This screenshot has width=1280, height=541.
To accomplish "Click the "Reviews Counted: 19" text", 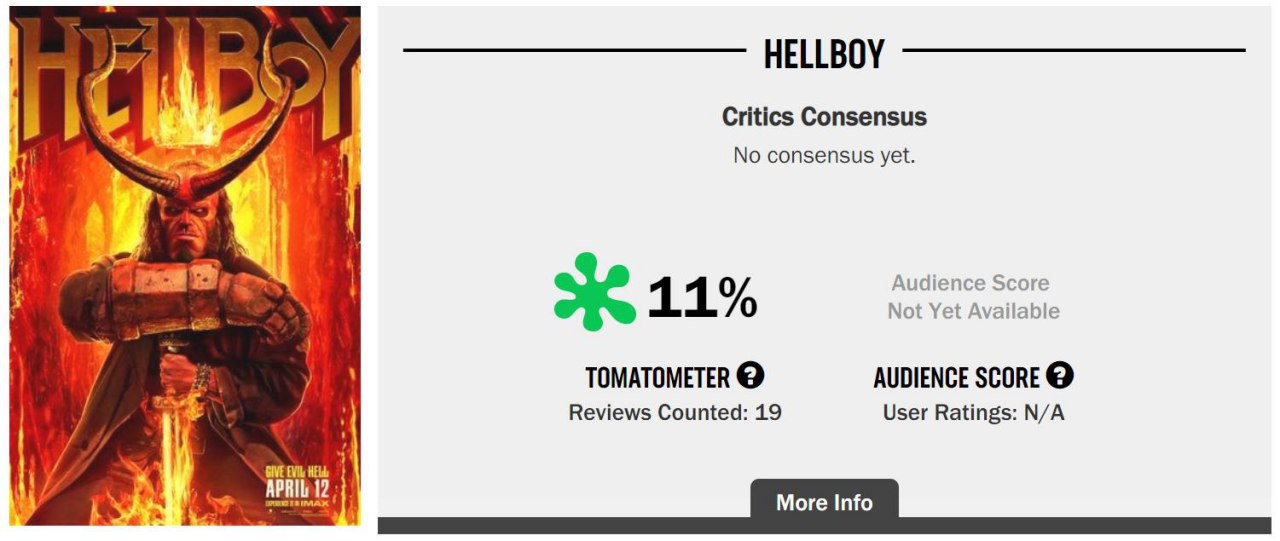I will click(x=675, y=412).
